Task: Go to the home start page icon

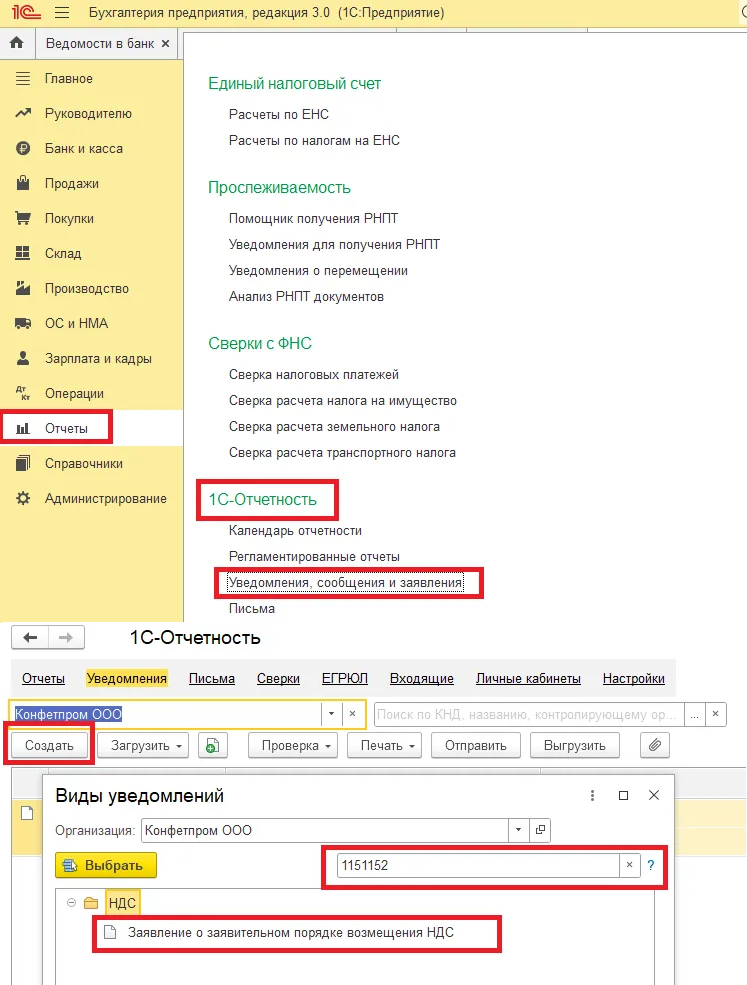Action: tap(17, 43)
